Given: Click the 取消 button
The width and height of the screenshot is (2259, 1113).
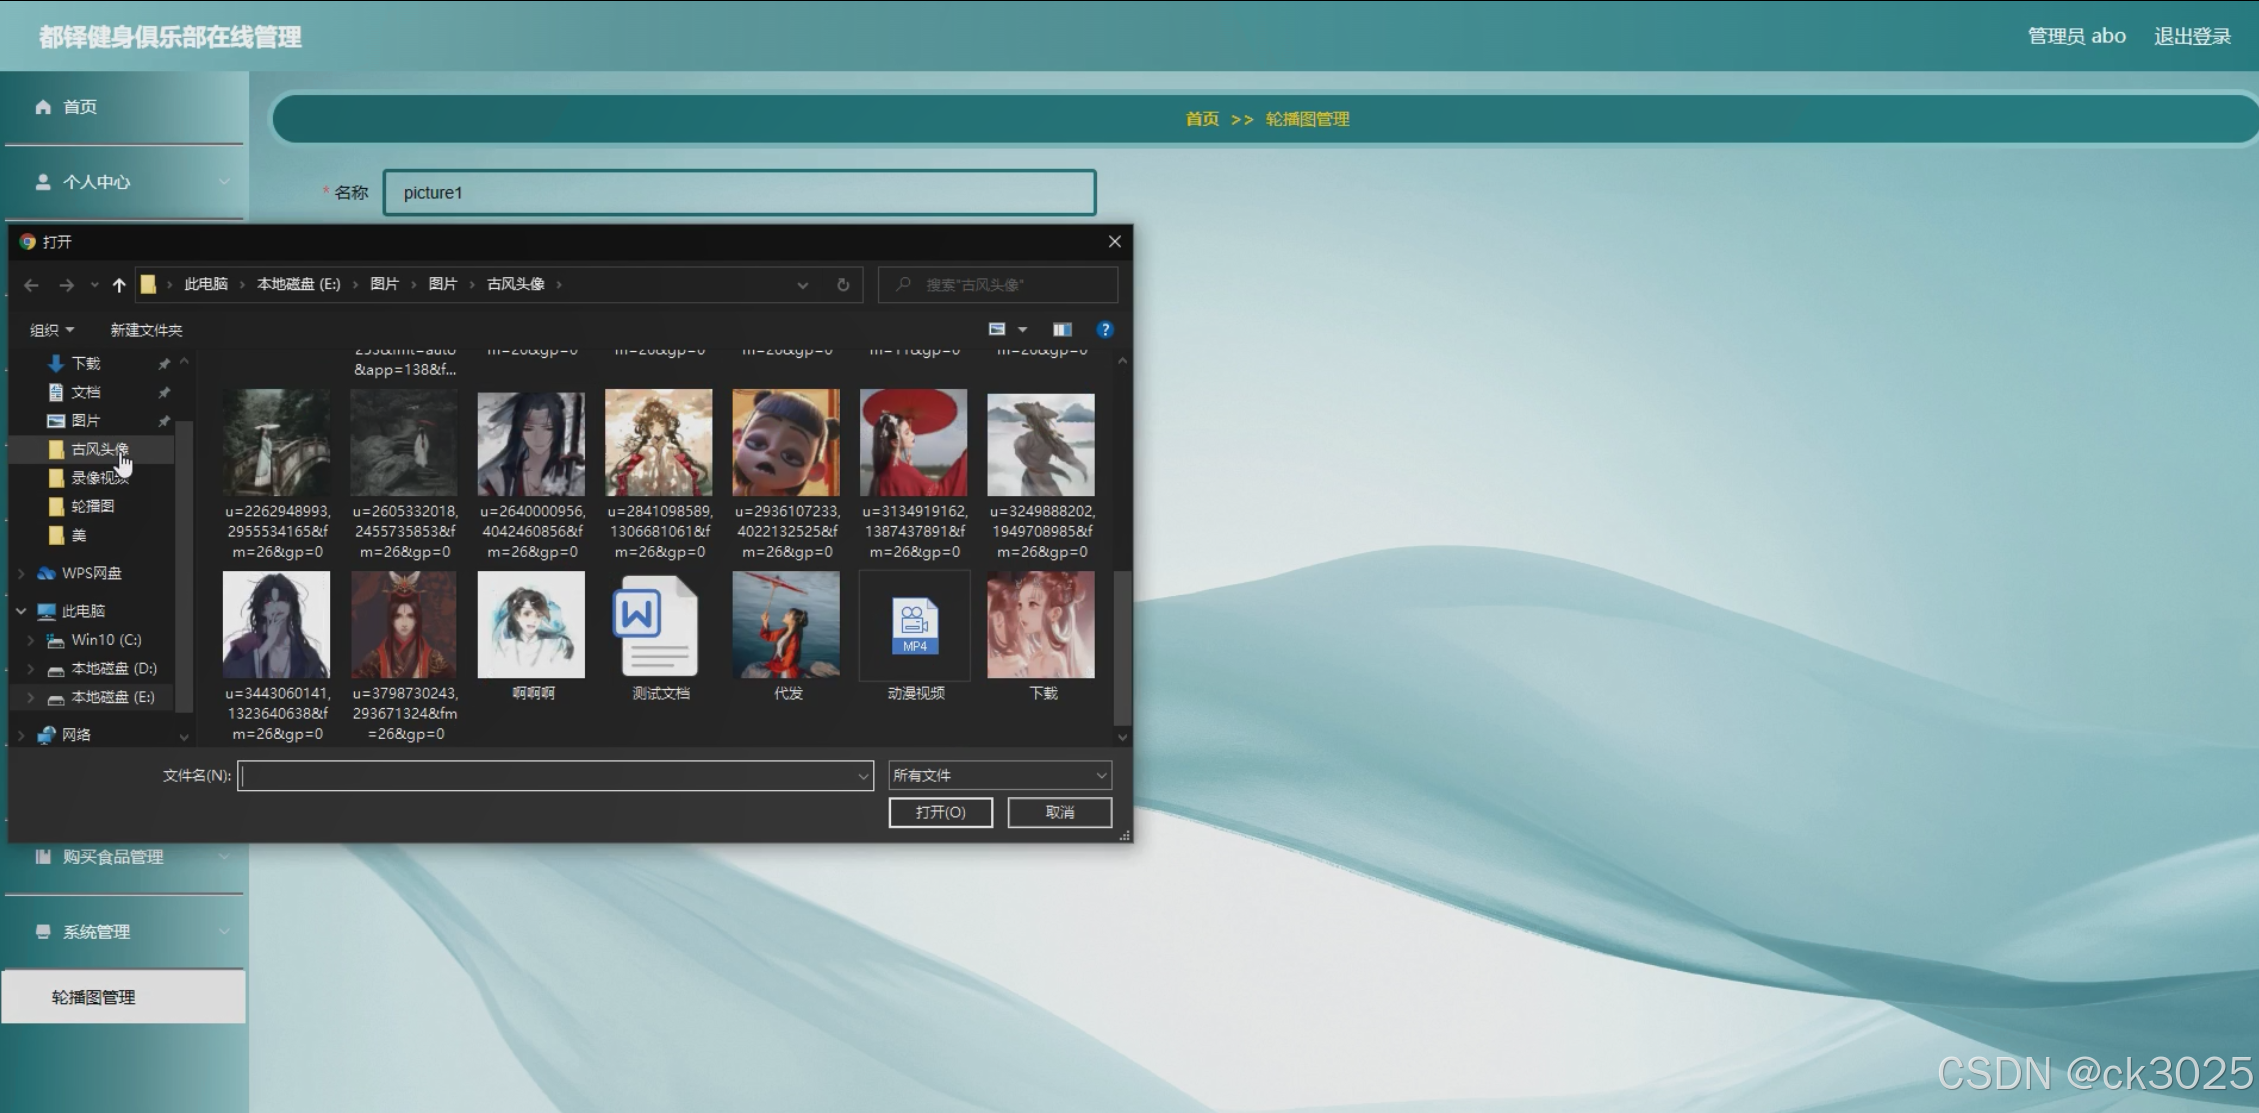Looking at the screenshot, I should (1059, 812).
